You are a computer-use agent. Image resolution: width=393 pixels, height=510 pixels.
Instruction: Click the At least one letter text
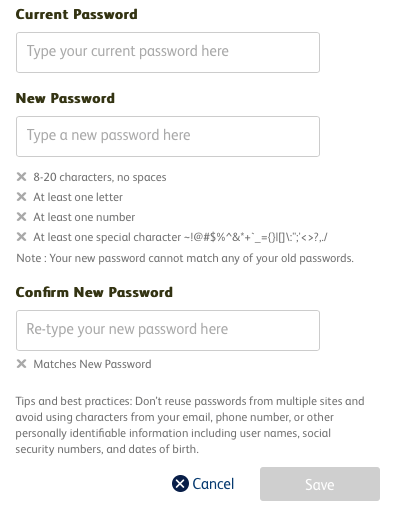[78, 197]
